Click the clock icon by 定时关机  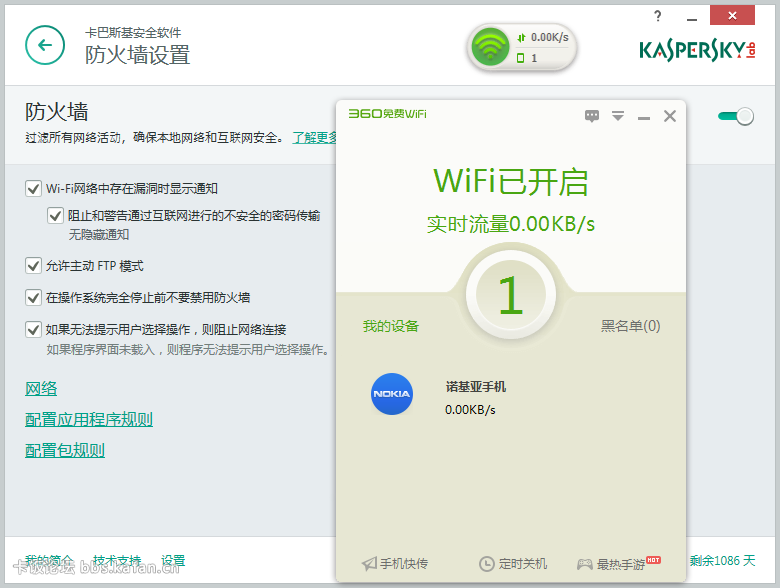[x=487, y=564]
